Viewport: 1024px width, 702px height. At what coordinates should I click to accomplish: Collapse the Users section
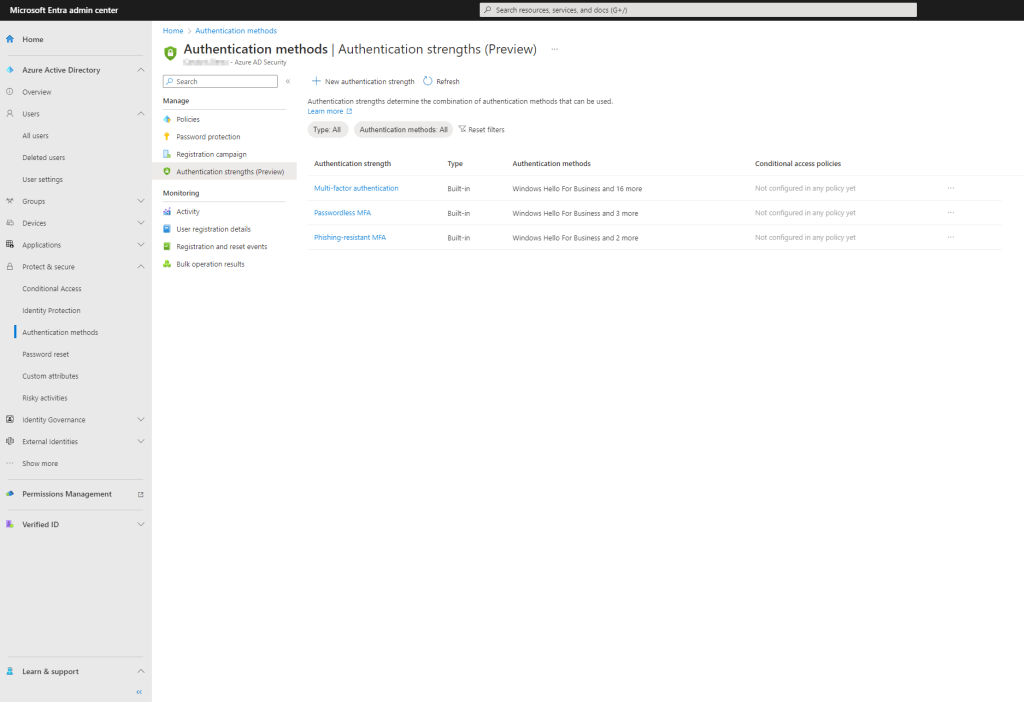click(141, 113)
